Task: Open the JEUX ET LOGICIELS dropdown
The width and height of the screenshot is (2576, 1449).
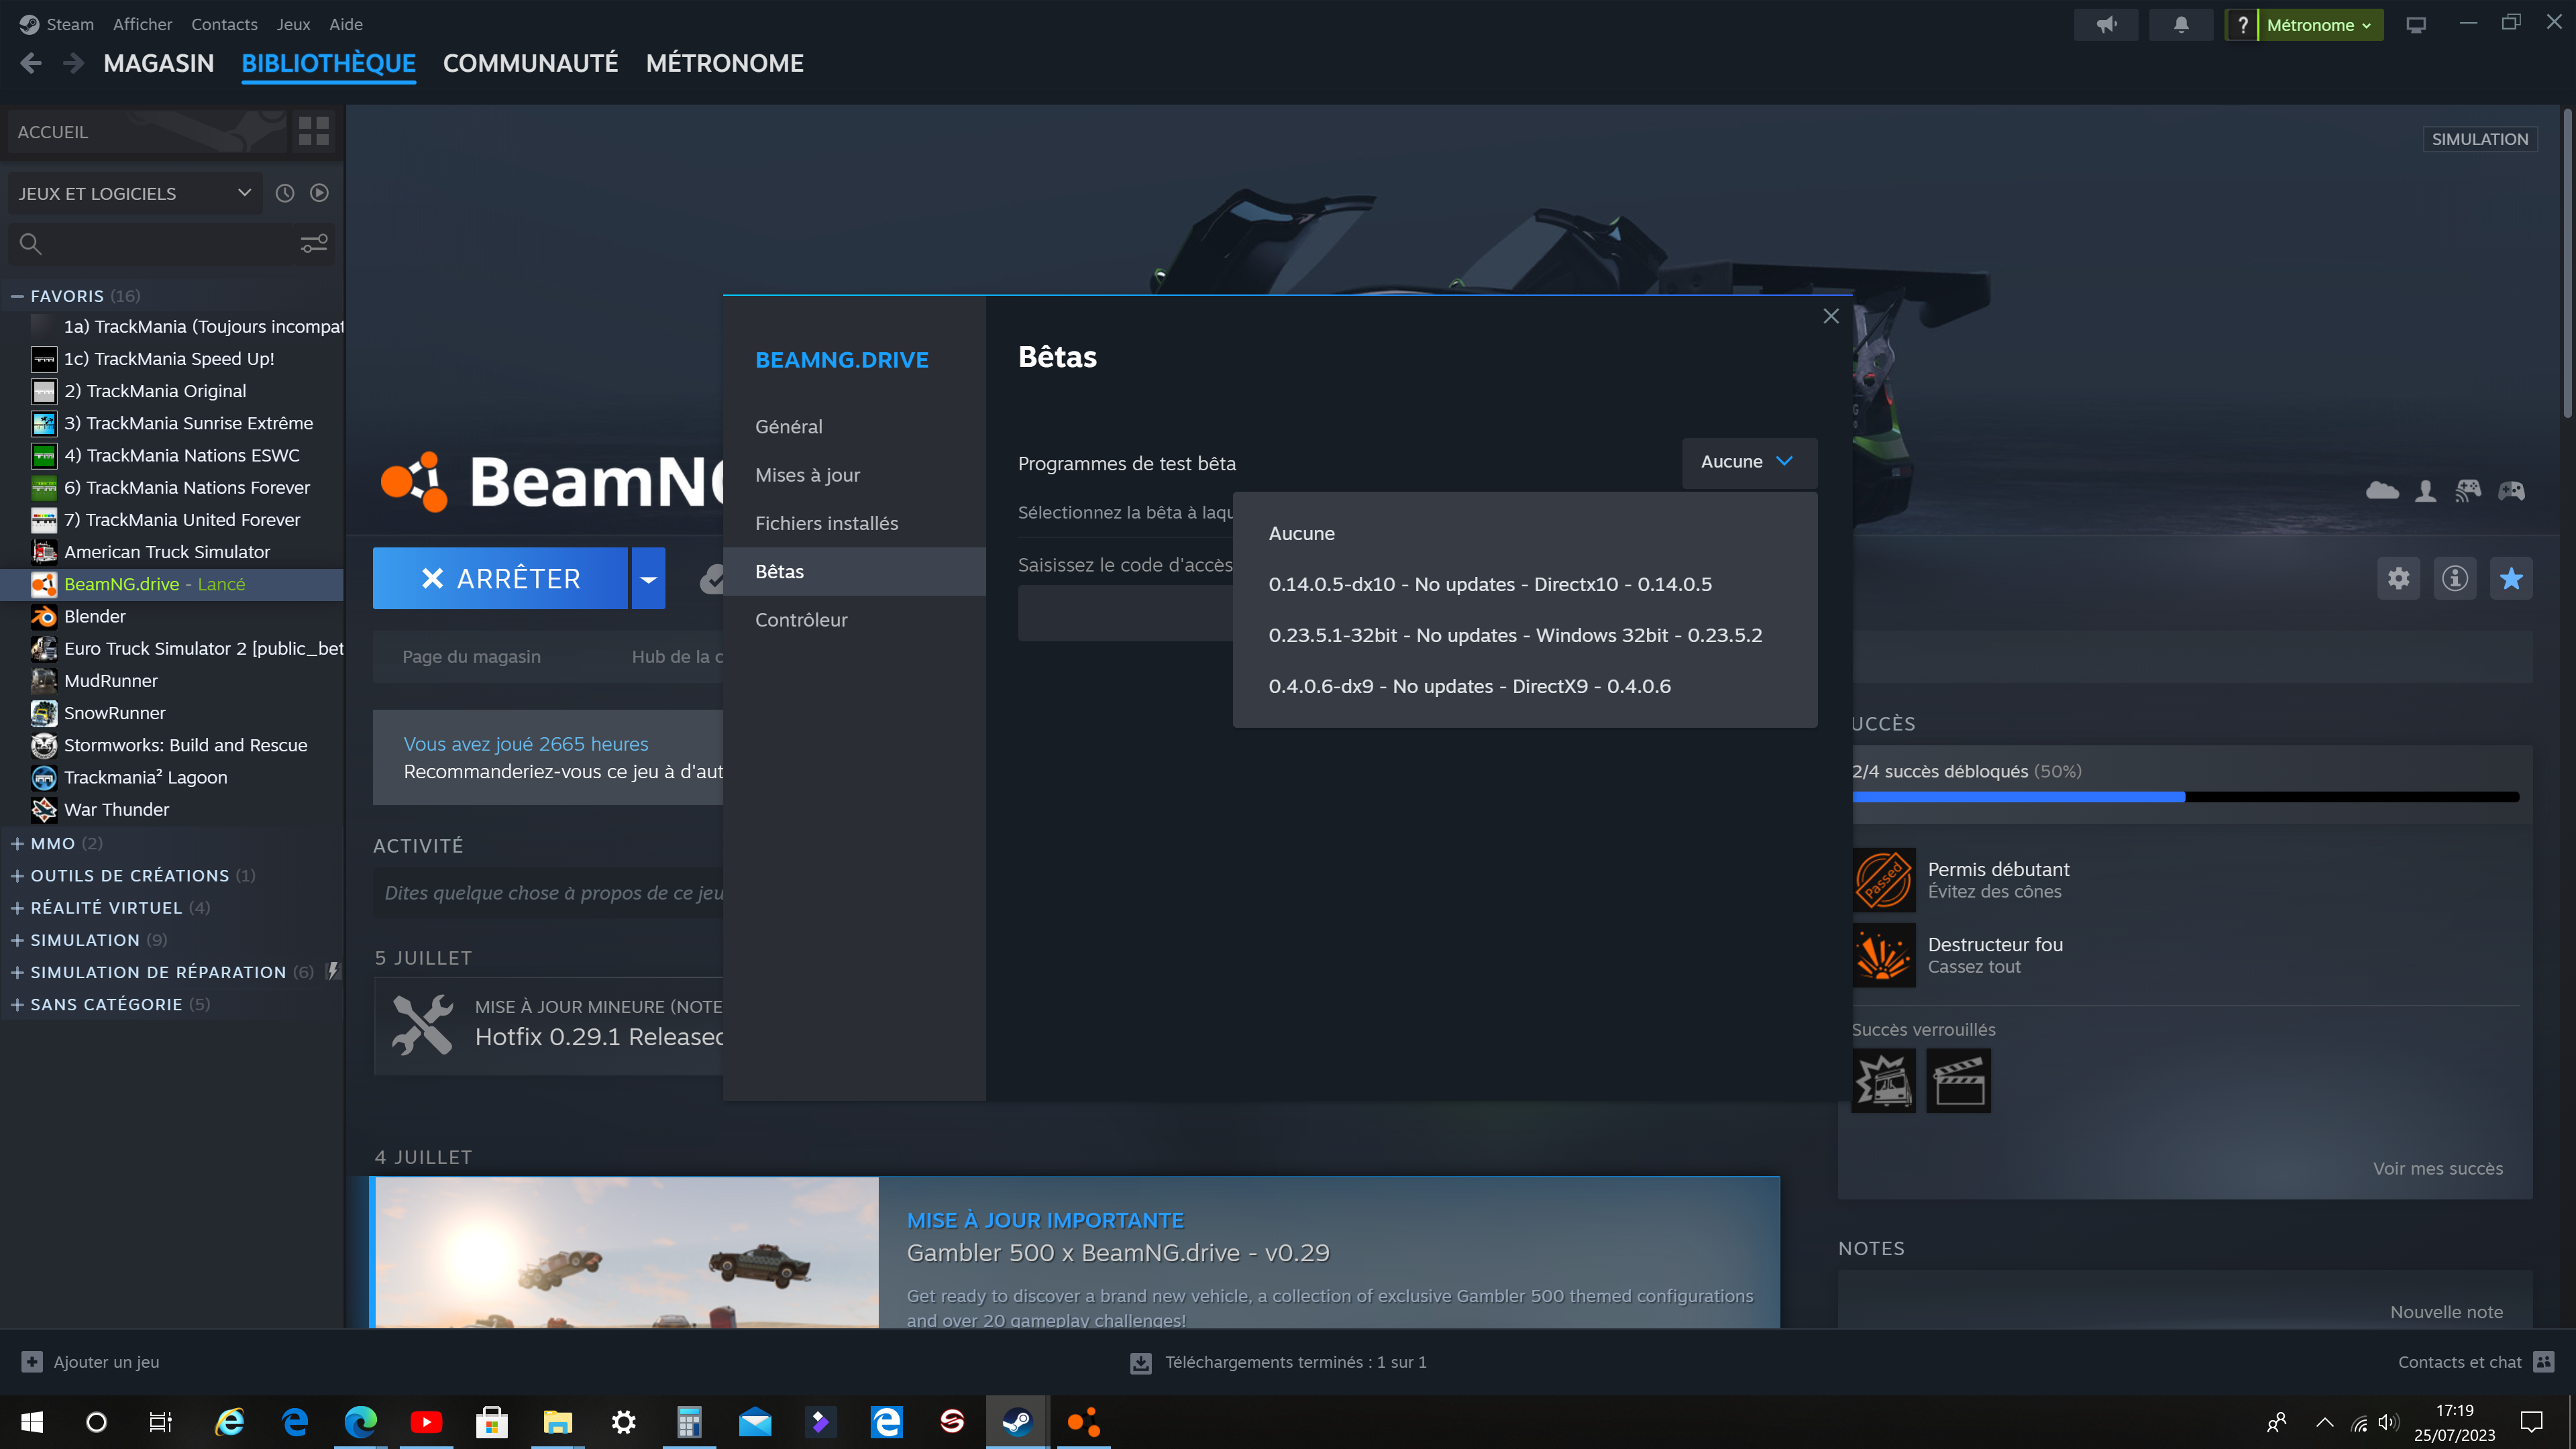Action: pos(134,193)
